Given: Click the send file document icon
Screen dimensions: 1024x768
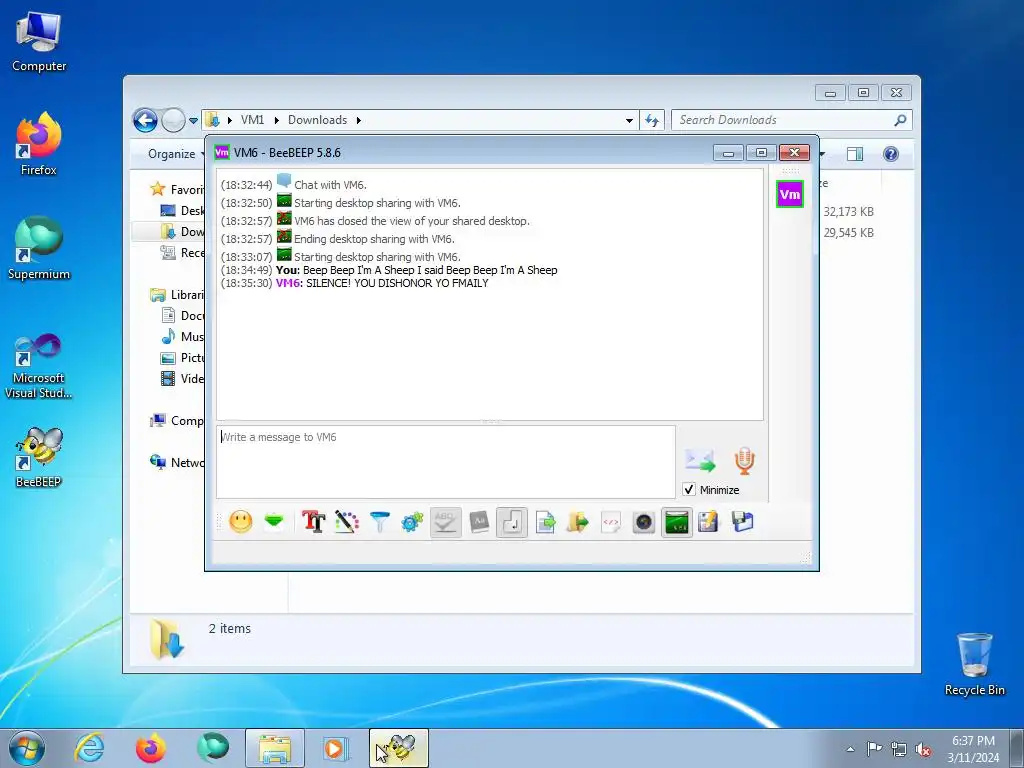Looking at the screenshot, I should 545,522.
